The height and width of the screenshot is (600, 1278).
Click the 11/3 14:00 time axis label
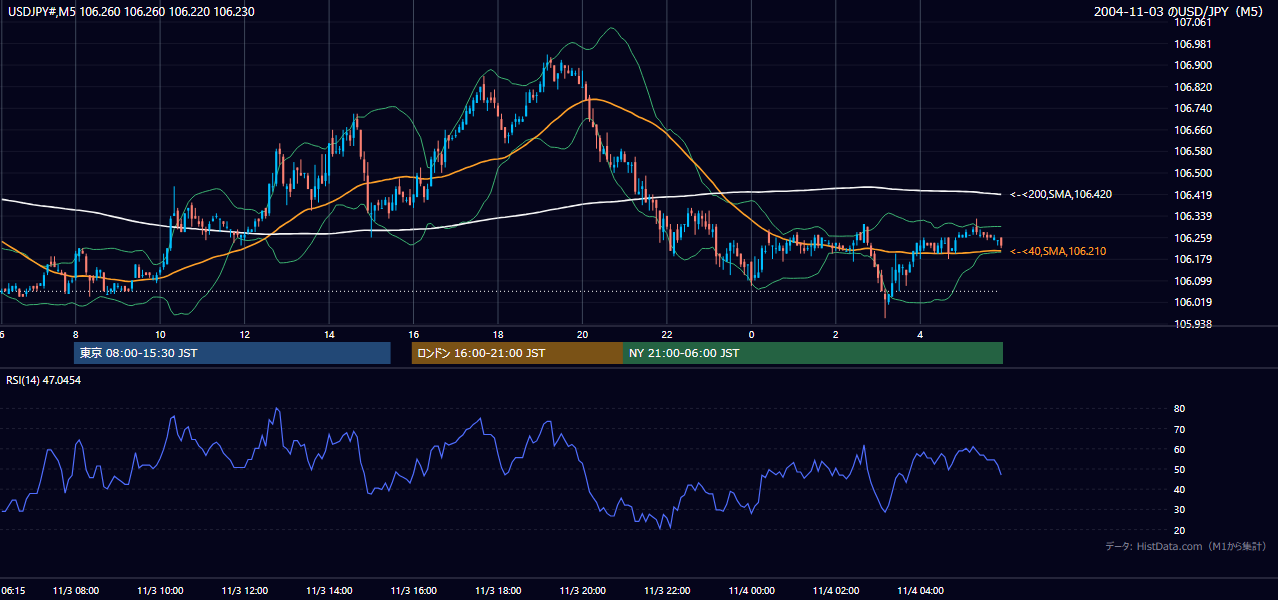point(329,591)
